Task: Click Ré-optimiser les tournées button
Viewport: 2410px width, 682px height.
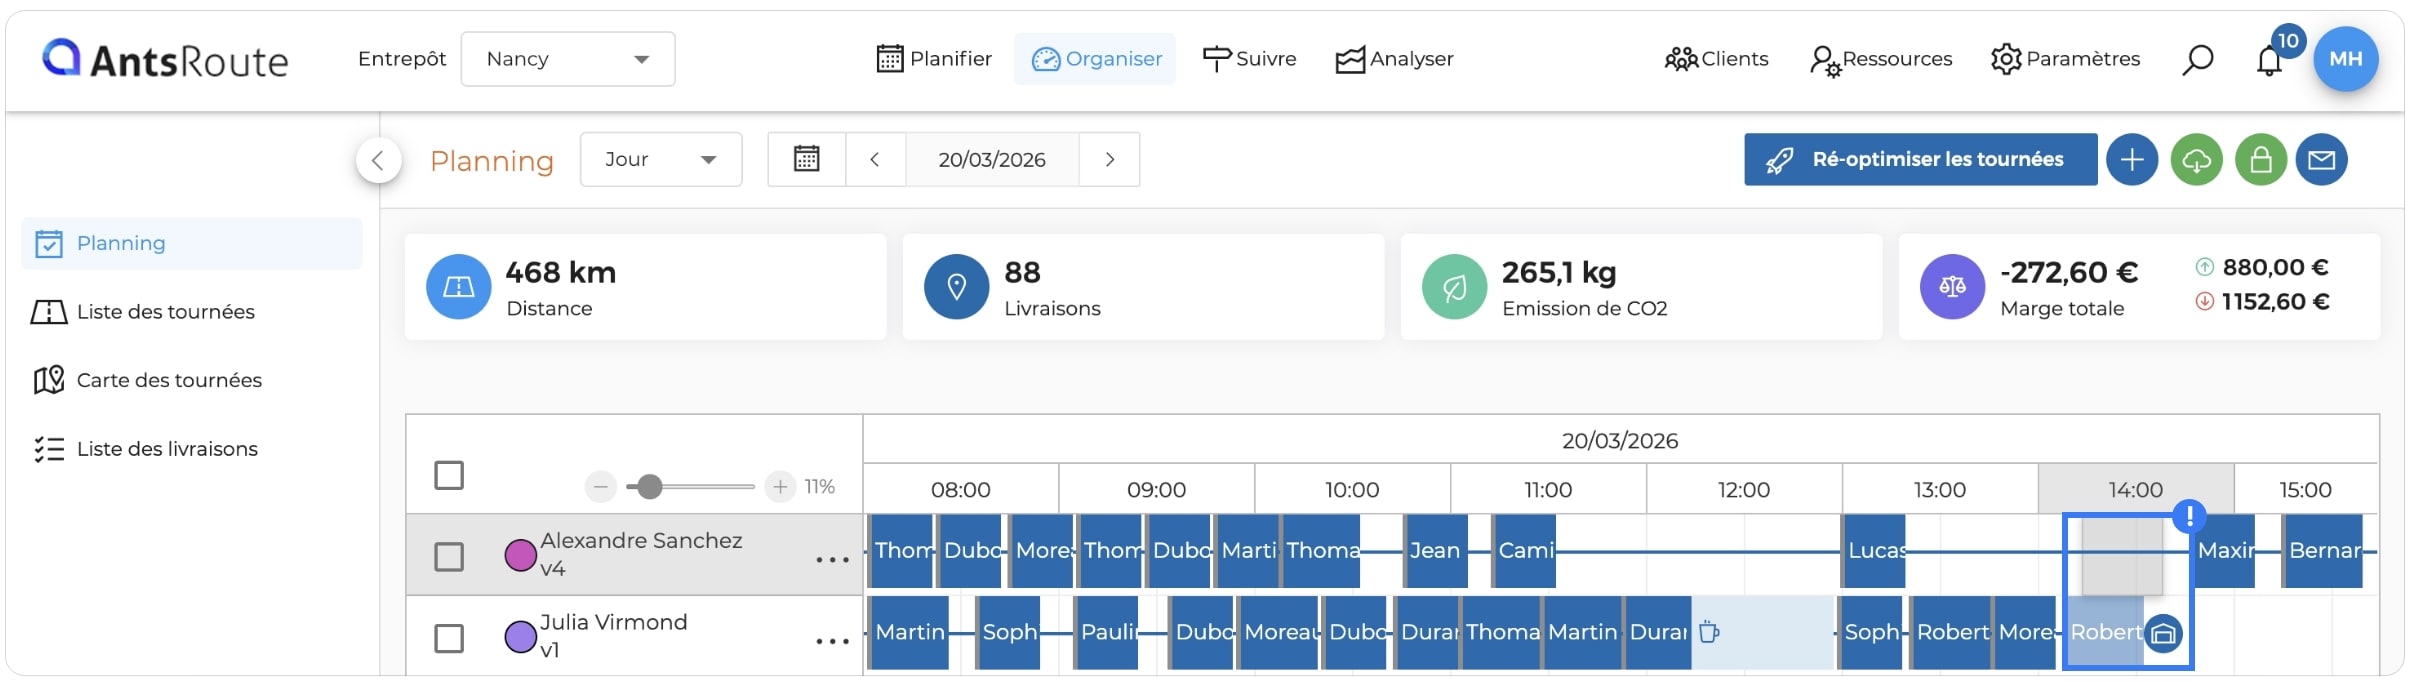Action: pyautogui.click(x=1920, y=159)
